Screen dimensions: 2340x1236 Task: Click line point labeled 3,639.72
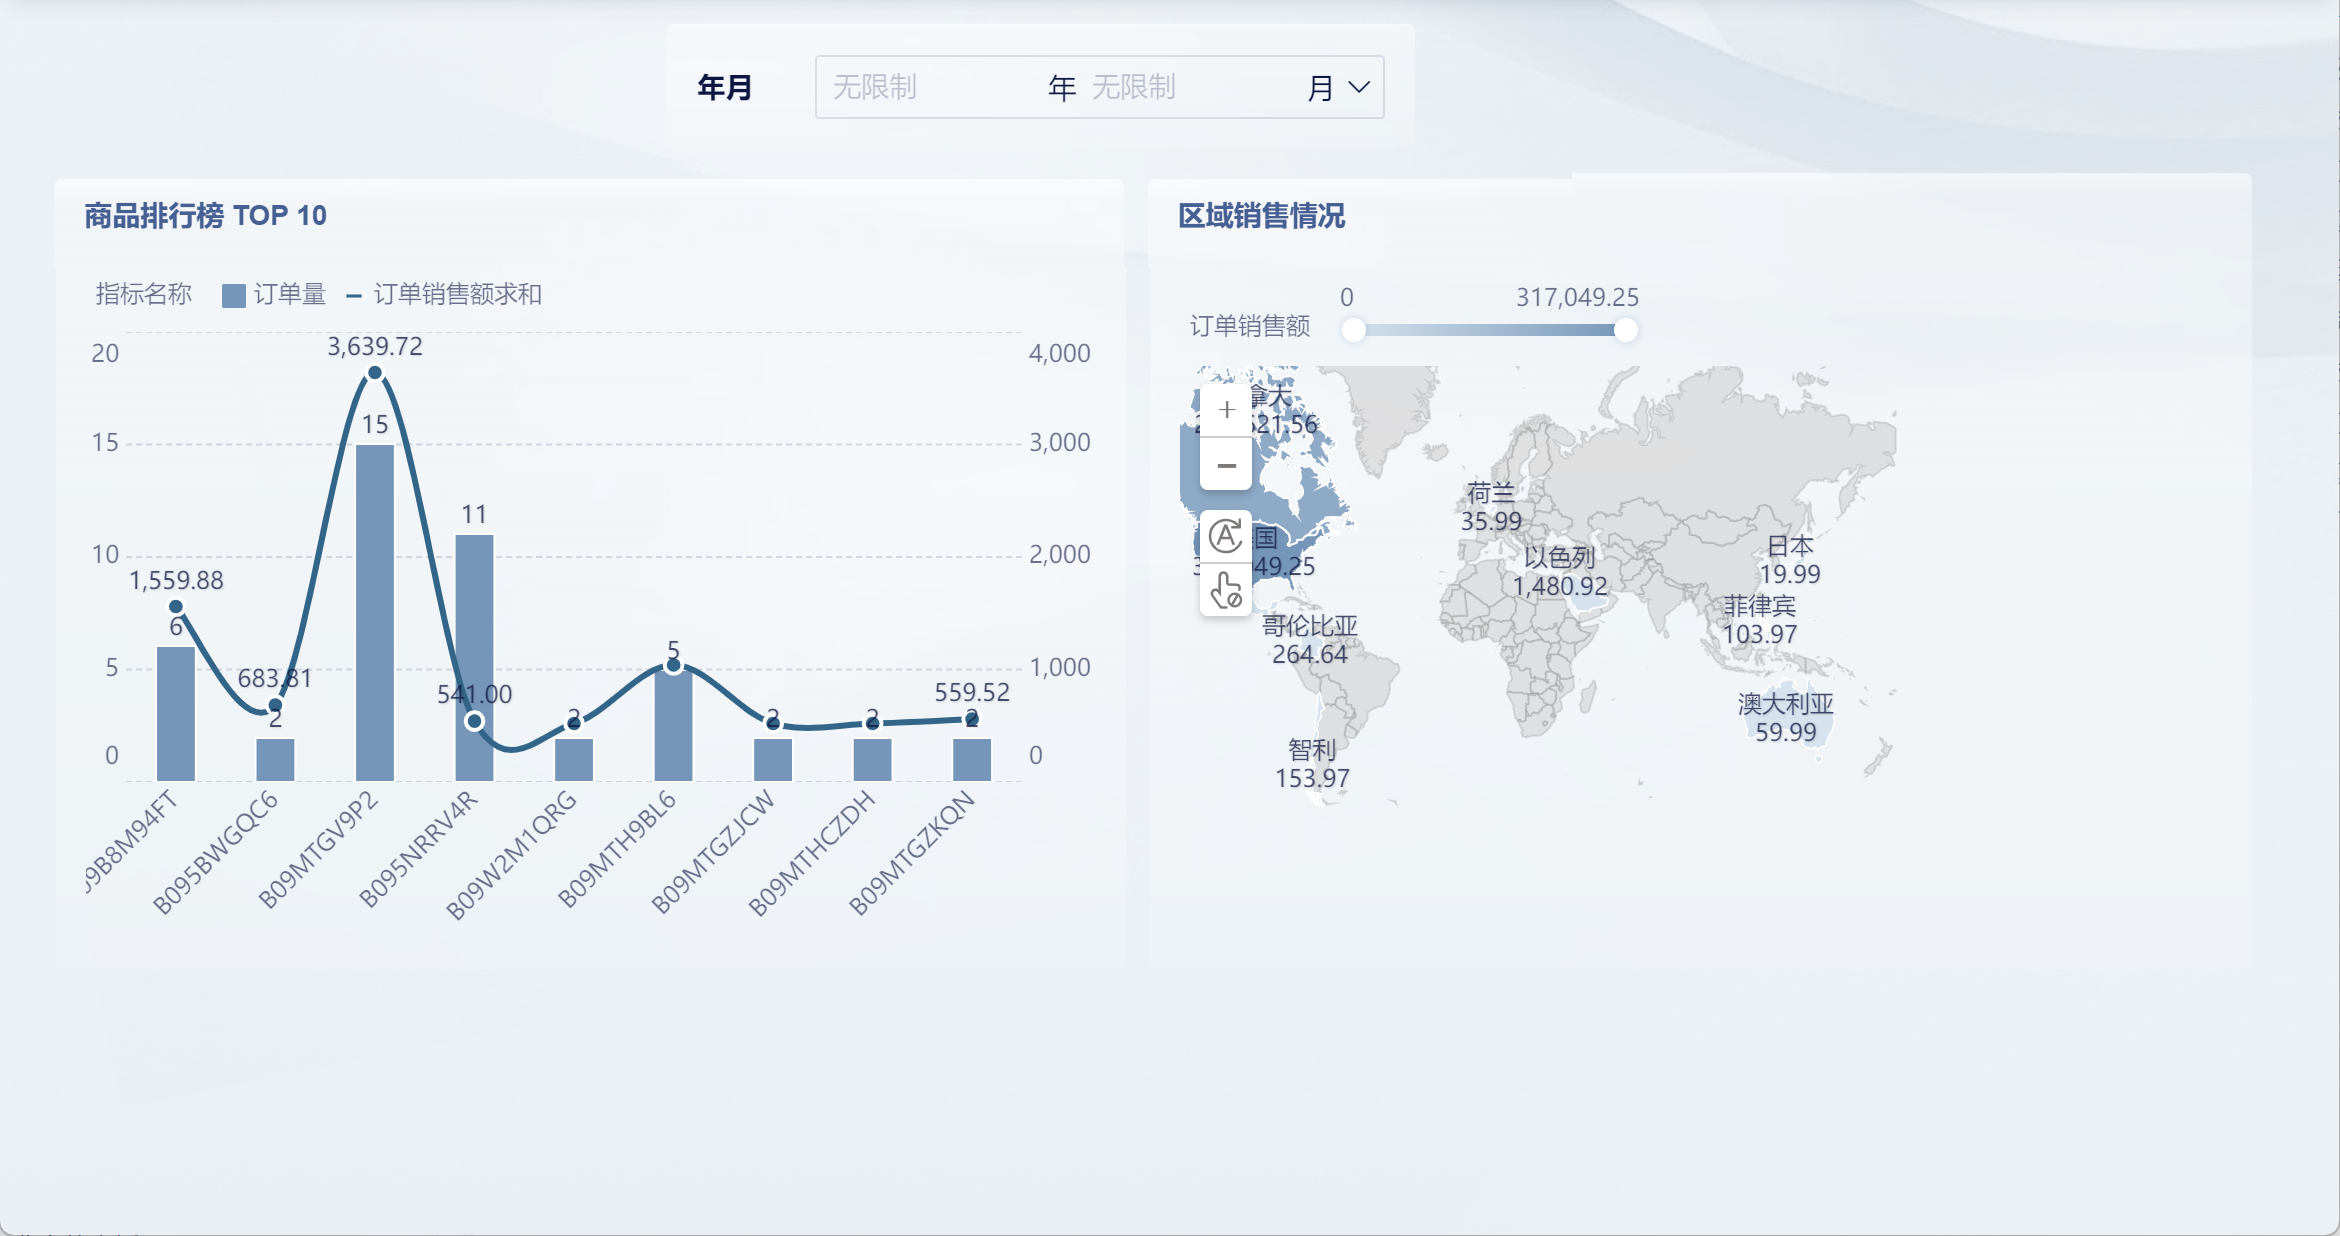pyautogui.click(x=375, y=373)
